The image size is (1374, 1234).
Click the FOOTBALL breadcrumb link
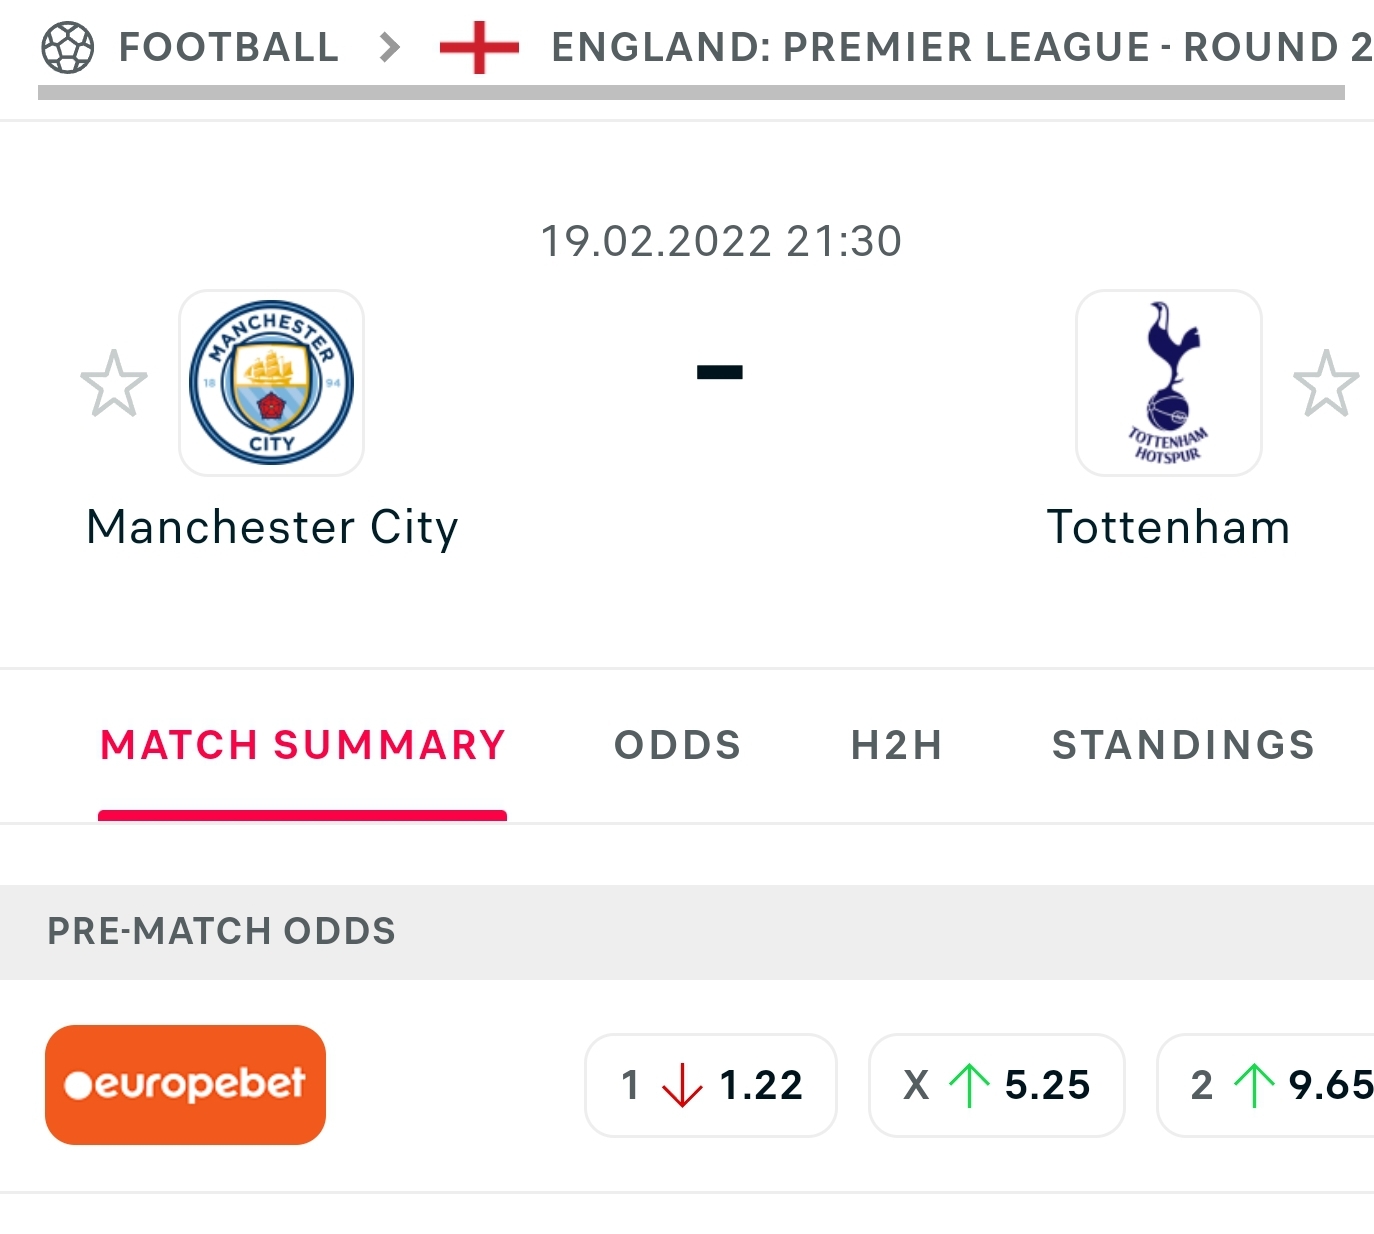tap(229, 47)
